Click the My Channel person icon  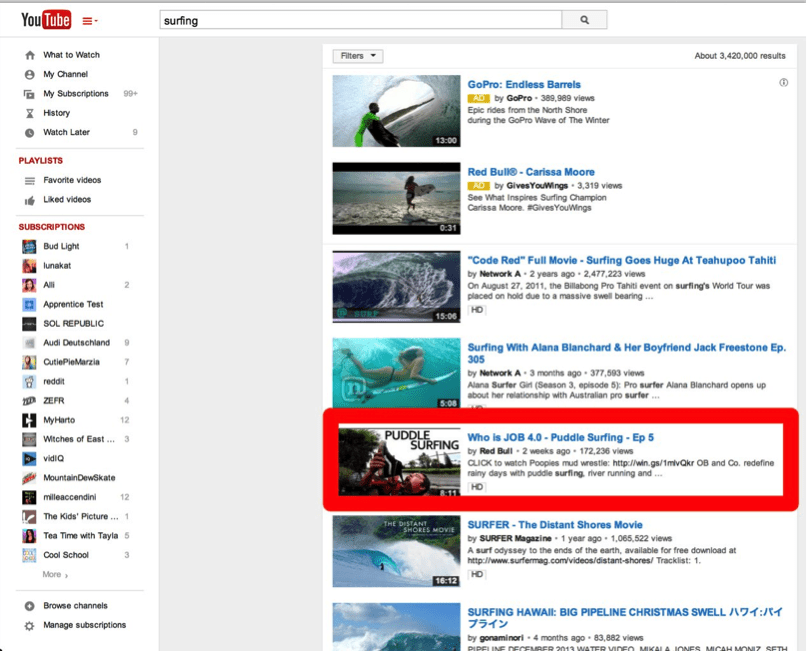coord(30,75)
